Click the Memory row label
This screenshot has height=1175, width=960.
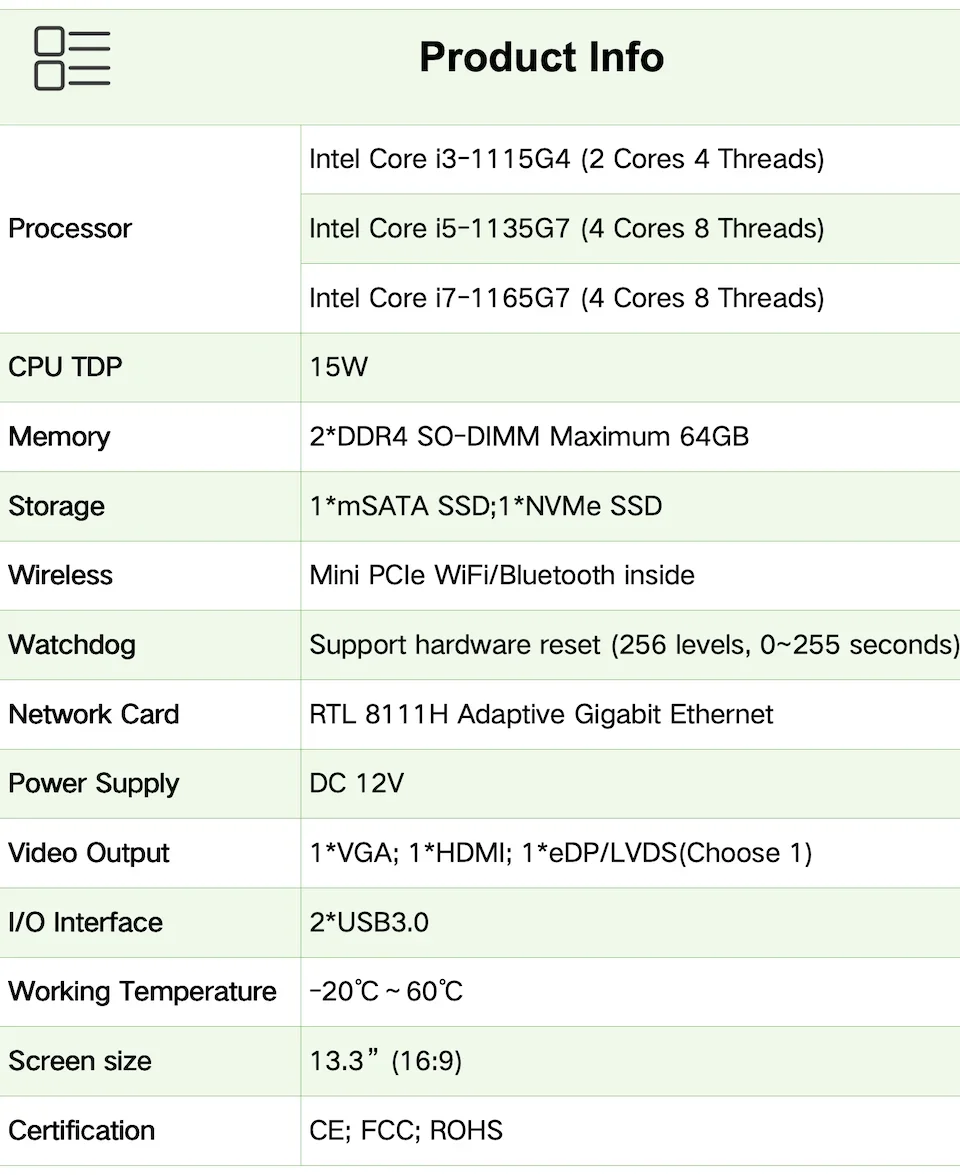59,437
